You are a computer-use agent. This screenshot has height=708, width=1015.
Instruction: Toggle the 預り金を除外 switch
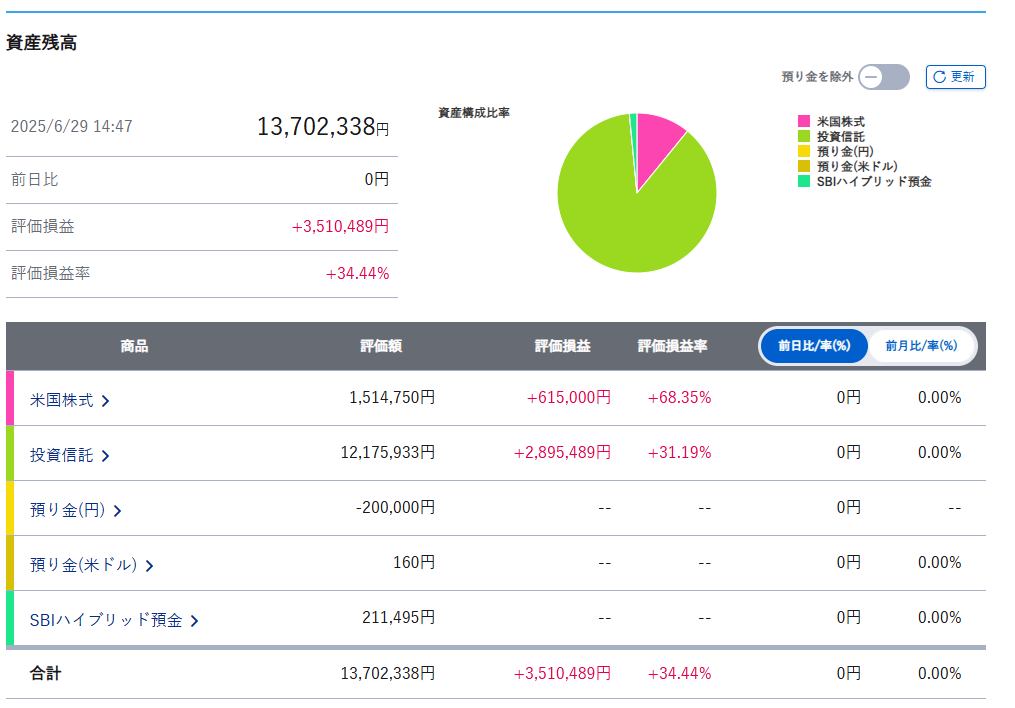[x=884, y=77]
